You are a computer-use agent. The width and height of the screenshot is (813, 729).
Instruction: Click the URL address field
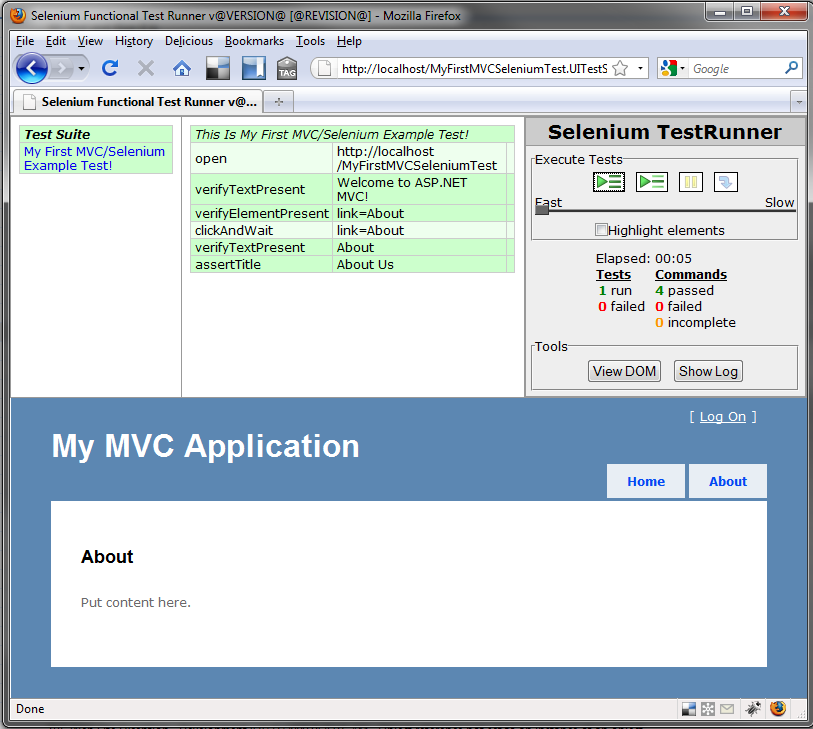473,68
